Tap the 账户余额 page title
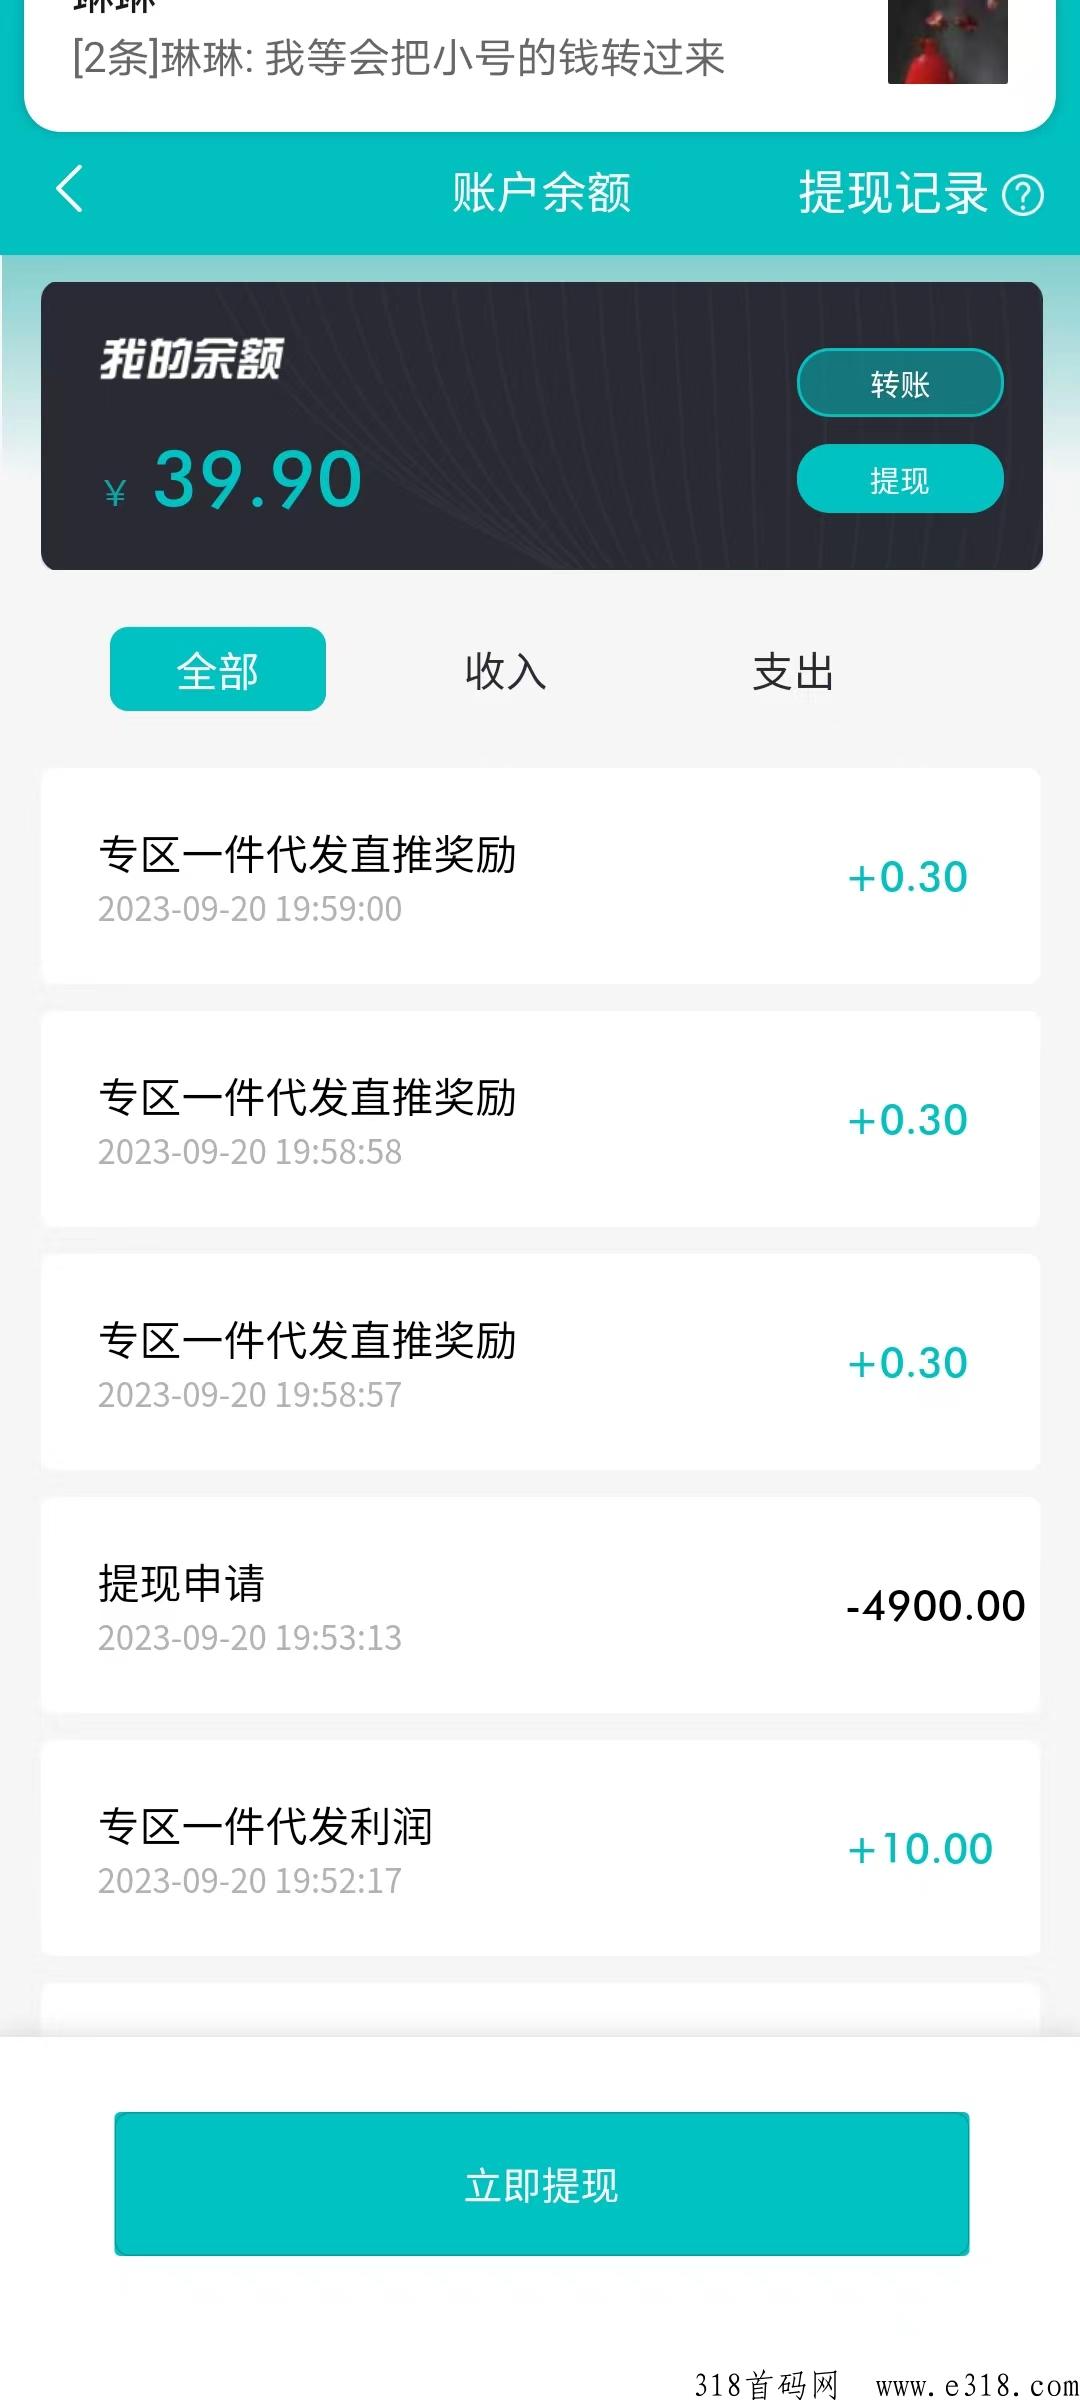Viewport: 1080px width, 2400px height. tap(541, 192)
